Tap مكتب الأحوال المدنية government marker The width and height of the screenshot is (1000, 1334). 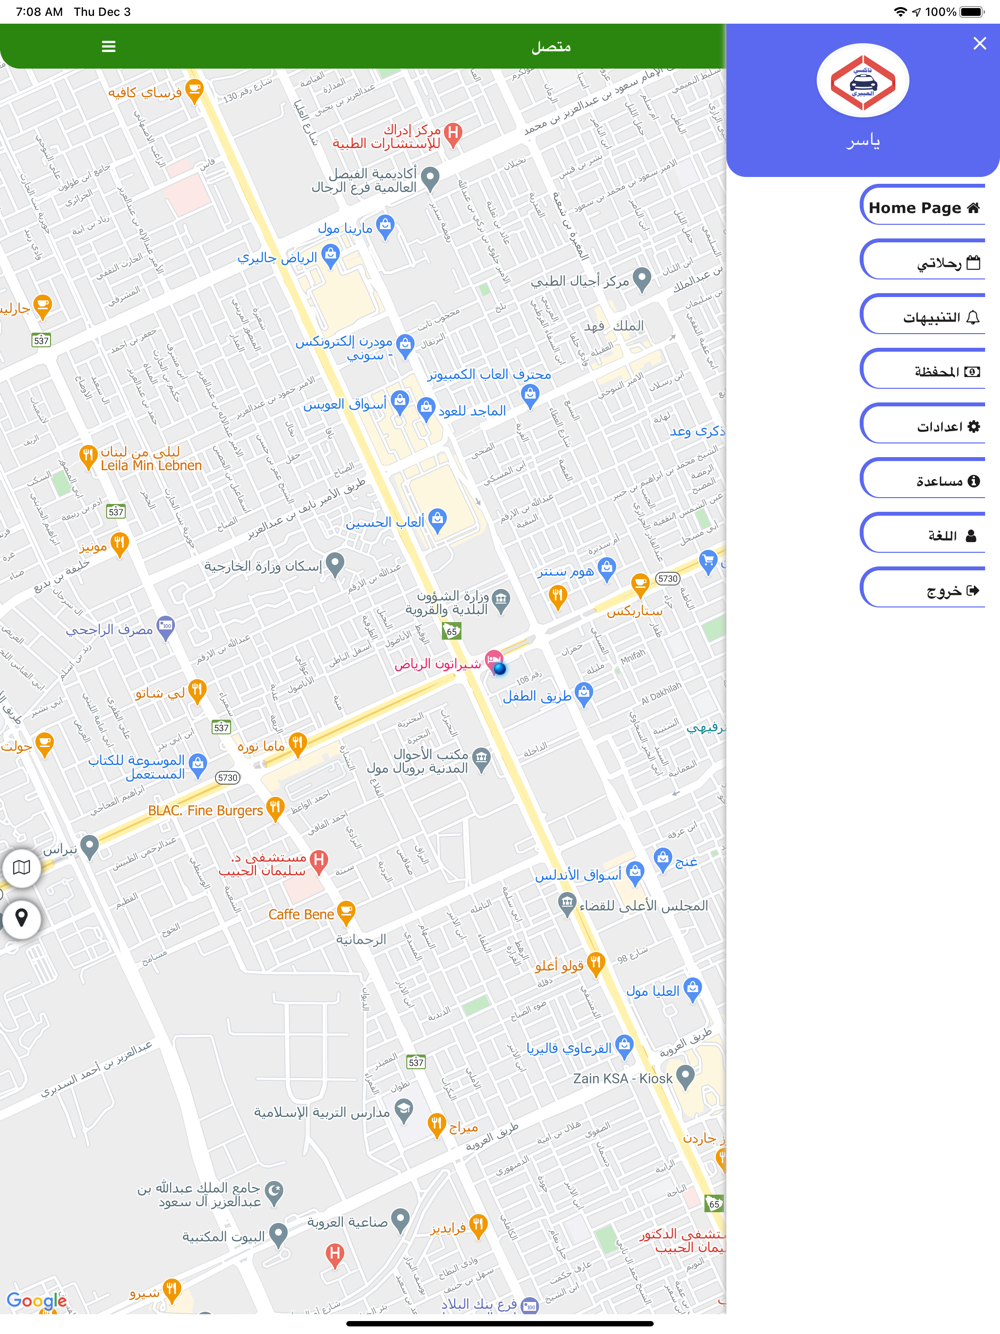tap(481, 758)
